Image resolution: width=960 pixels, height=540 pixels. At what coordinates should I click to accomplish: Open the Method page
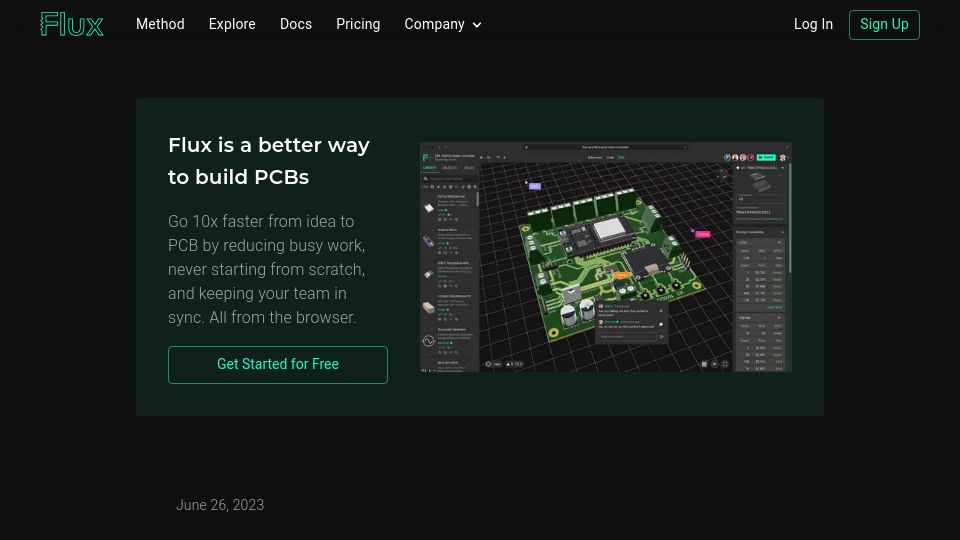(x=160, y=24)
